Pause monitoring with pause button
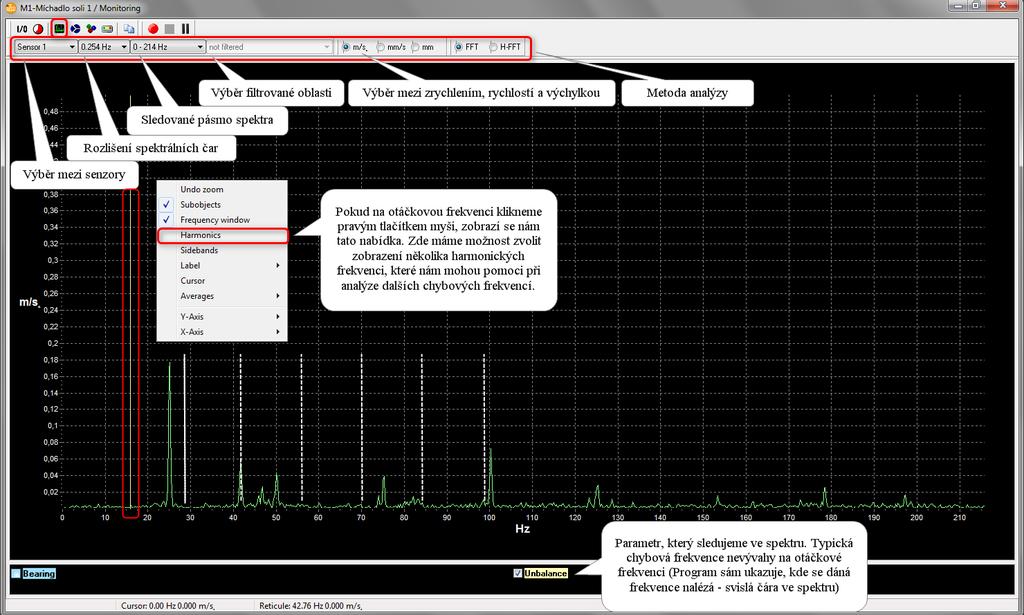1024x615 pixels. pyautogui.click(x=185, y=29)
